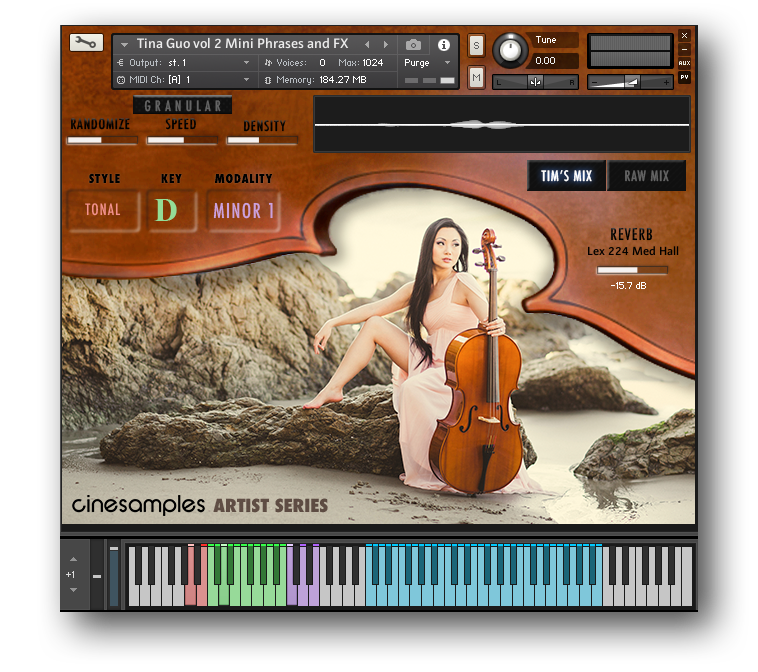Toggle the PV button
Screen dimensions: 758x672
click(x=684, y=77)
